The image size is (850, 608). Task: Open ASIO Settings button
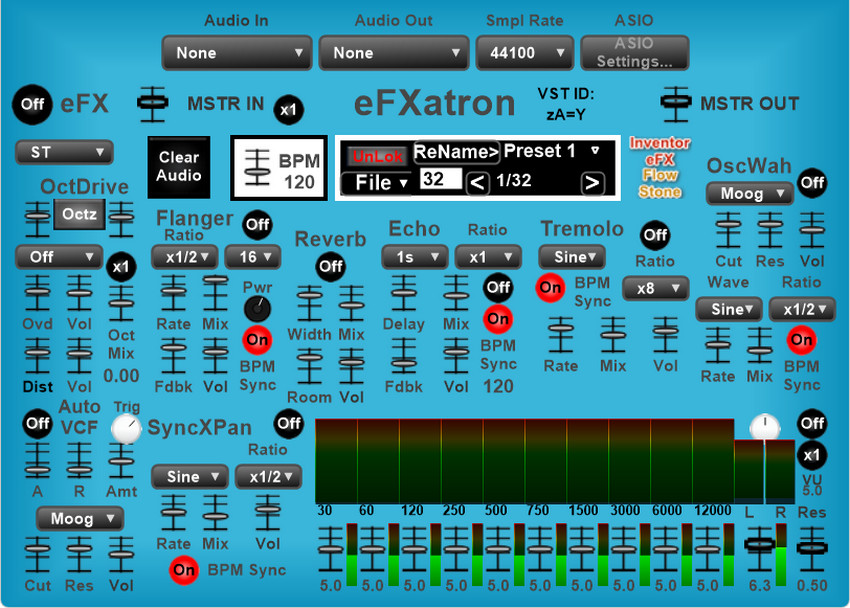point(634,53)
